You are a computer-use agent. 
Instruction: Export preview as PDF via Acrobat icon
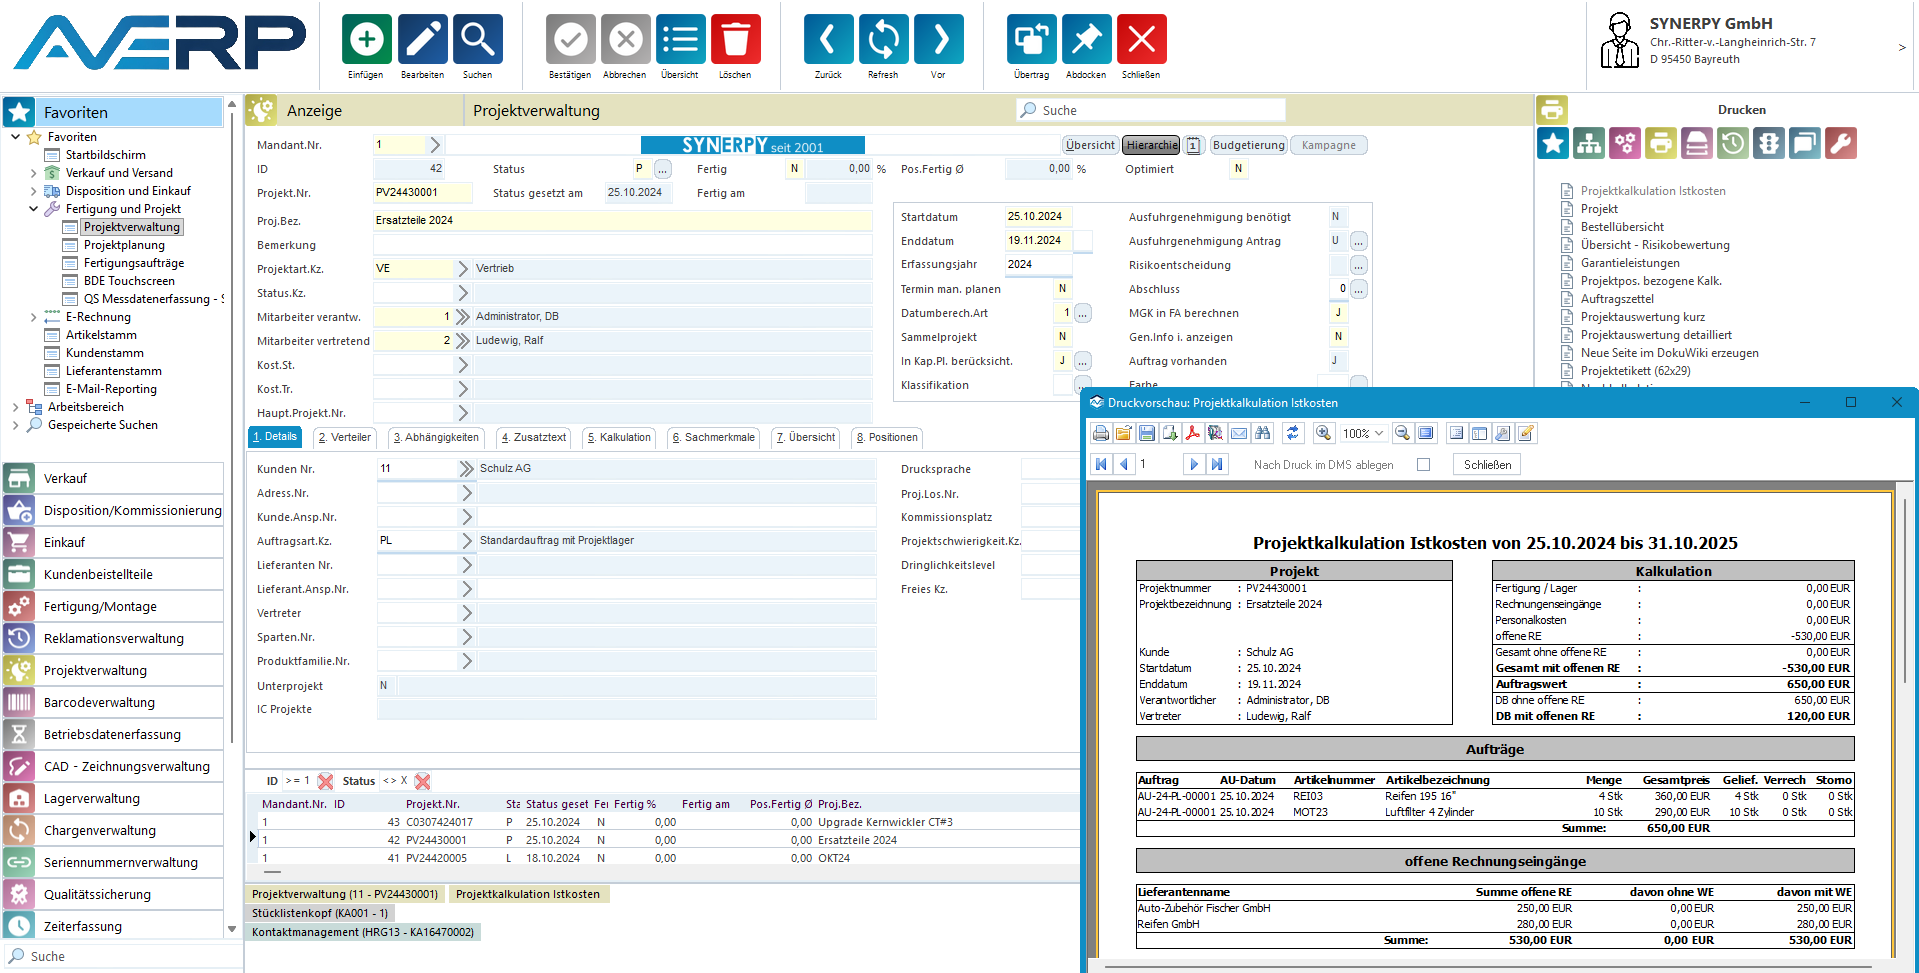pyautogui.click(x=1192, y=433)
